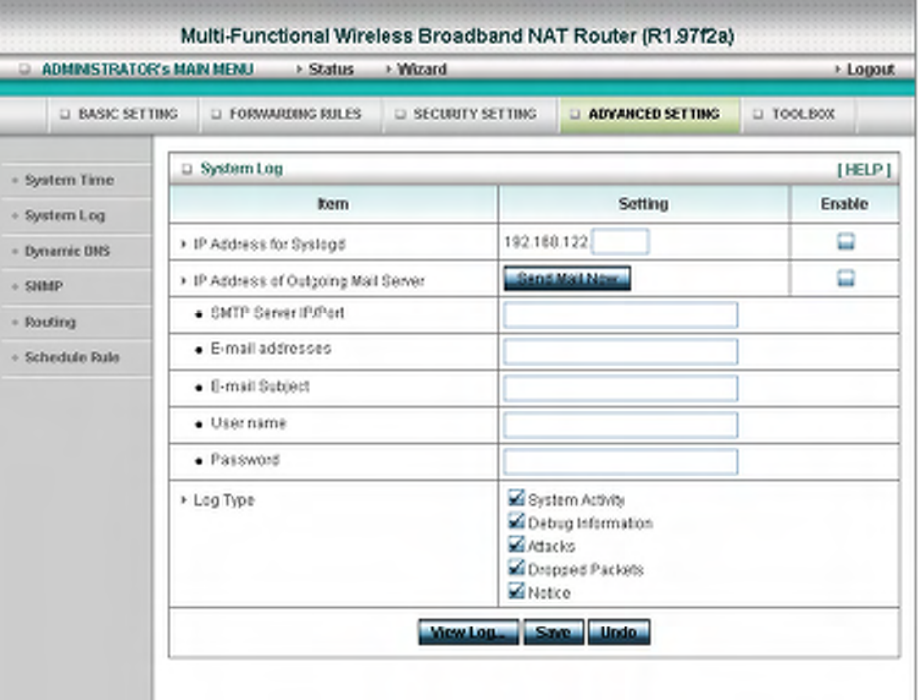
Task: Toggle the Notice checkbox
Action: [x=516, y=591]
